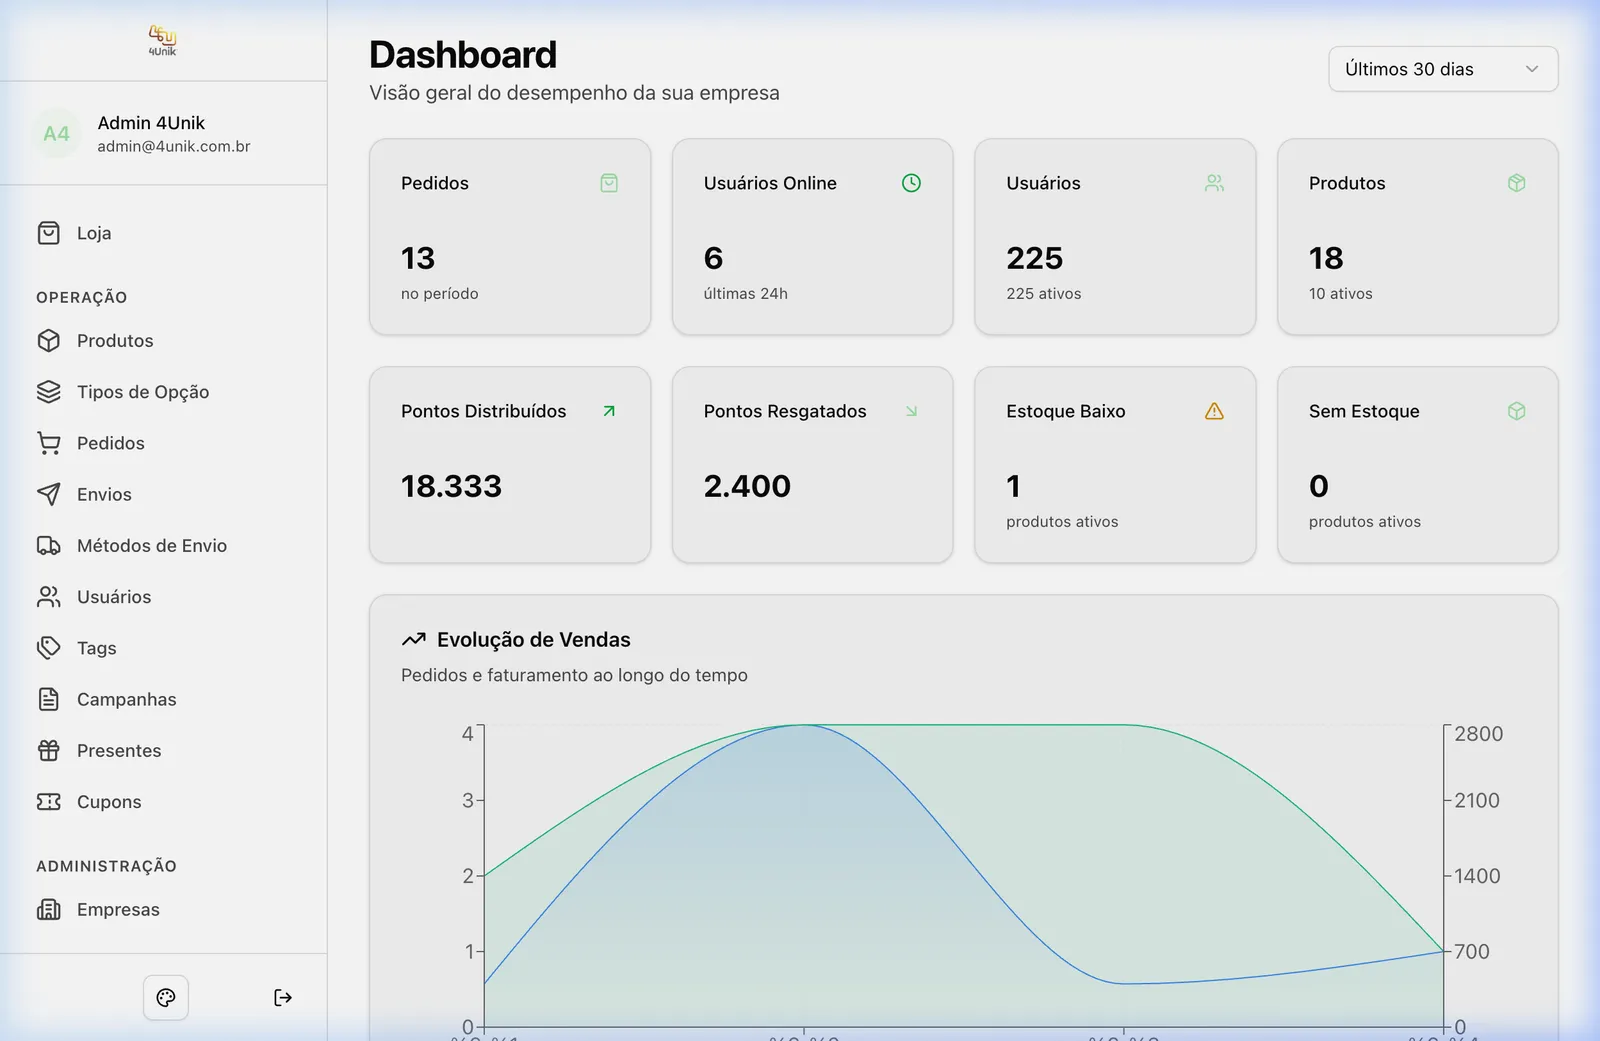The image size is (1600, 1041).
Task: Go to Loja in sidebar
Action: 94,233
